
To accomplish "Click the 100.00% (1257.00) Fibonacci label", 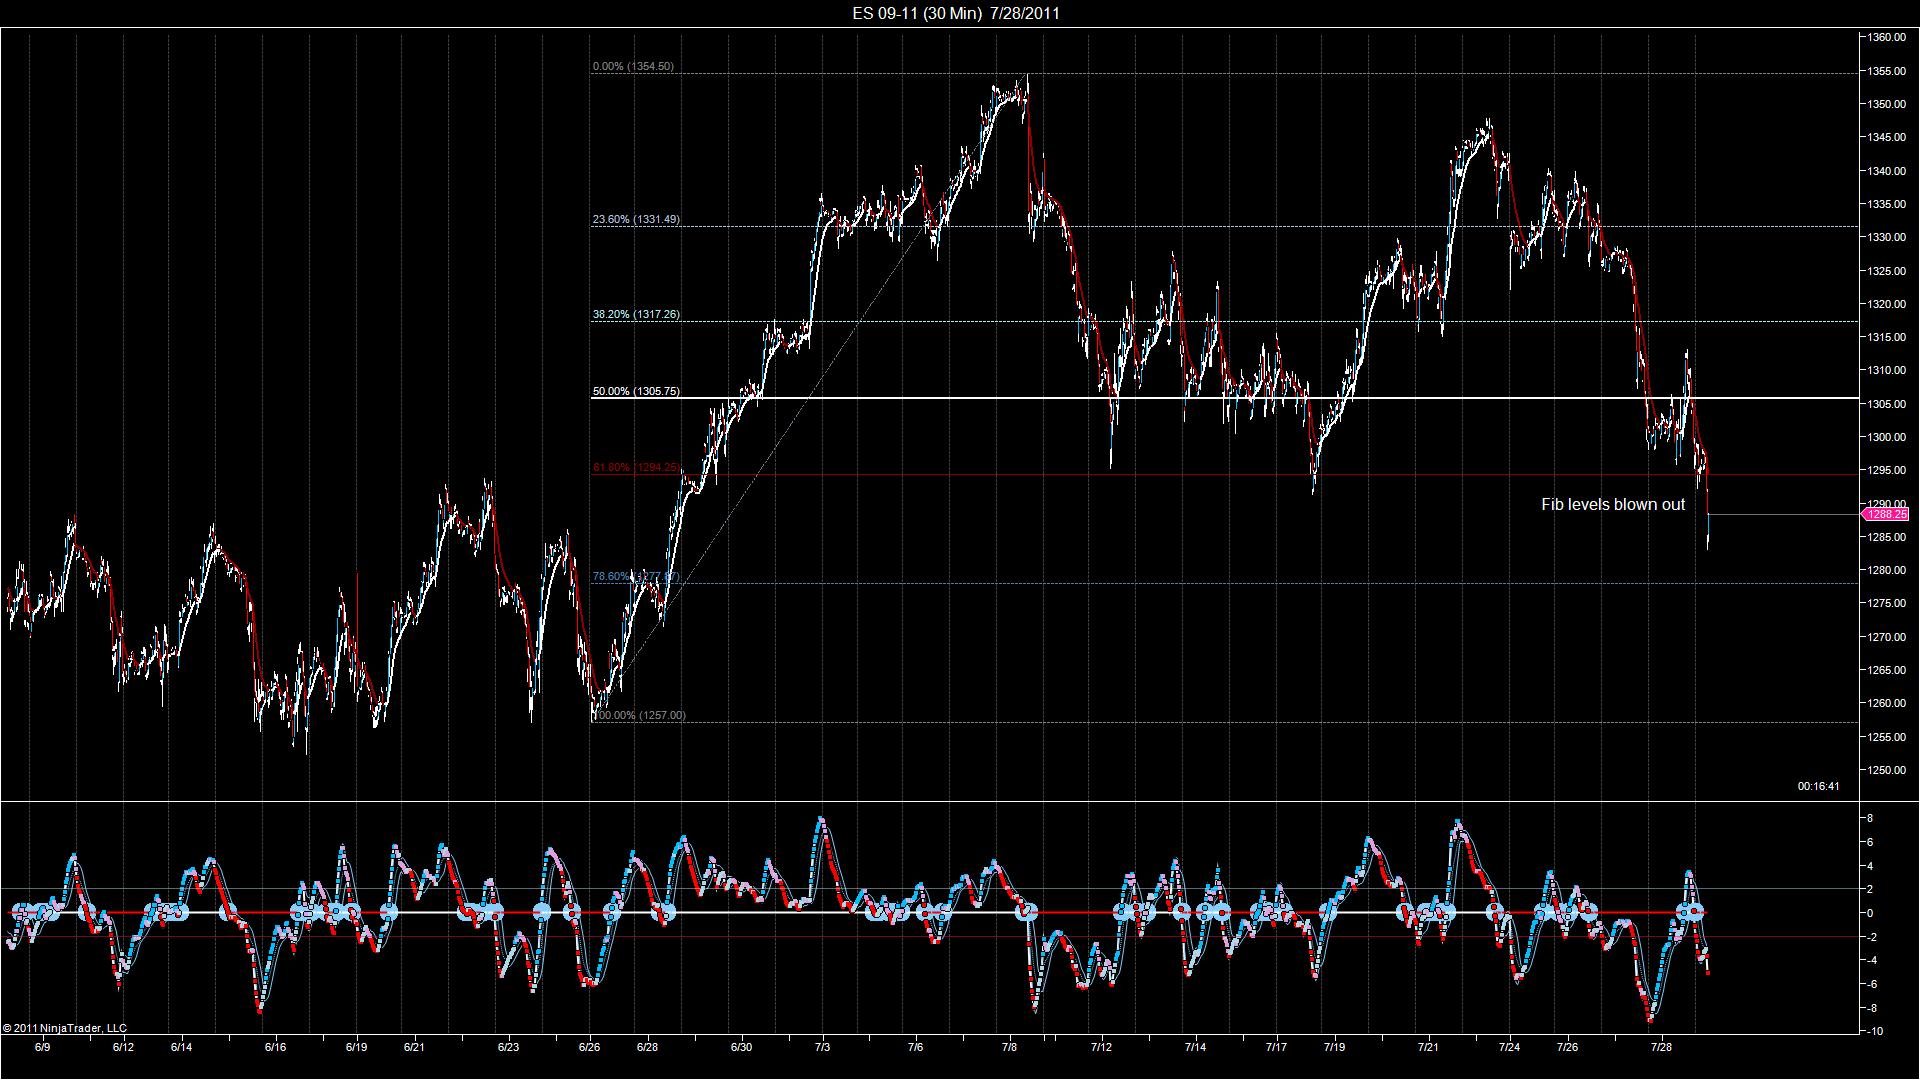I will [x=639, y=715].
